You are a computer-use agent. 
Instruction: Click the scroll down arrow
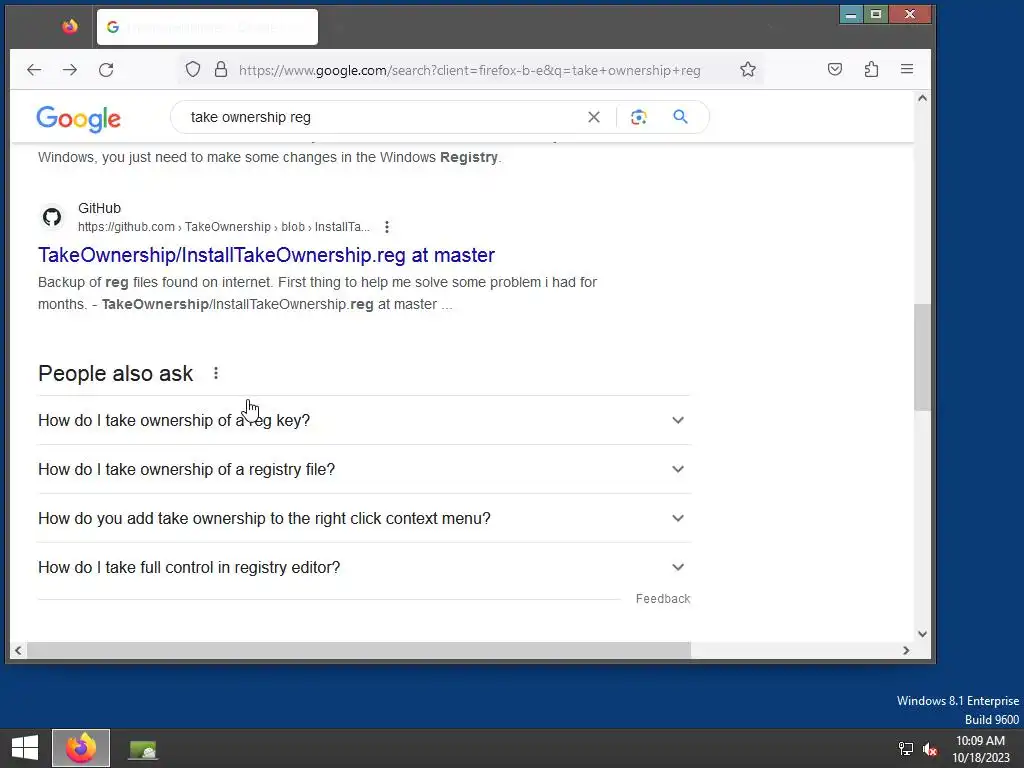[x=922, y=633]
